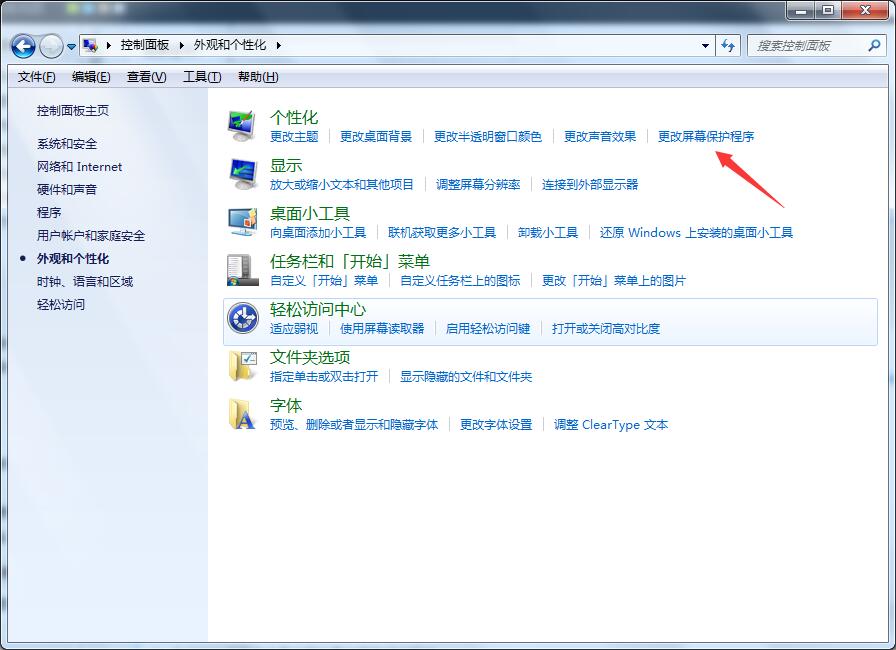This screenshot has width=896, height=650.
Task: Open the 显示 heading link
Action: point(286,166)
